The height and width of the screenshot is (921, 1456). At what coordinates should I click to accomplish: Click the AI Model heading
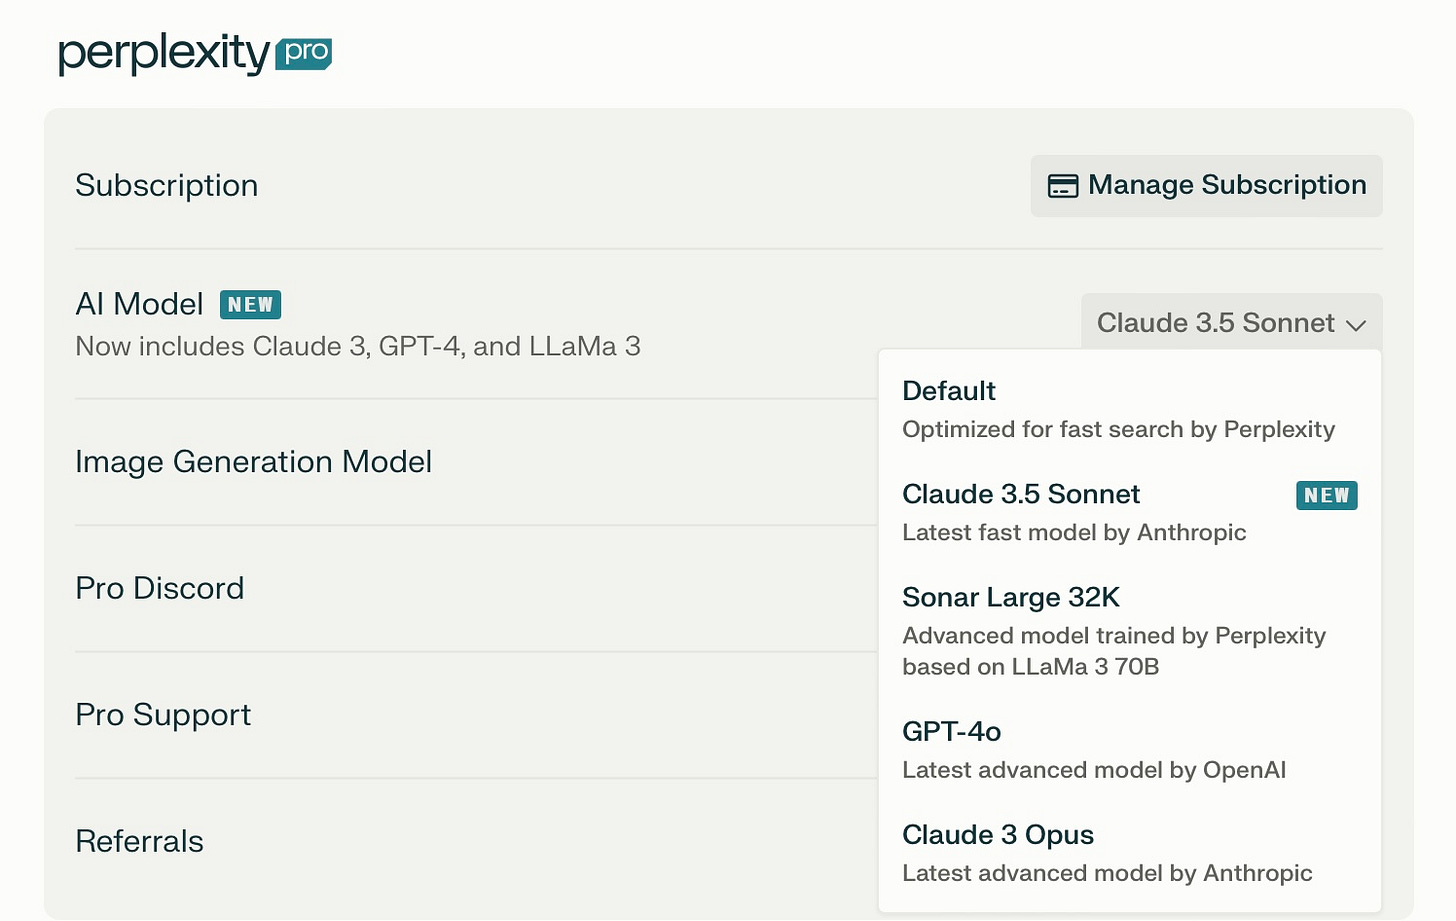pos(139,303)
